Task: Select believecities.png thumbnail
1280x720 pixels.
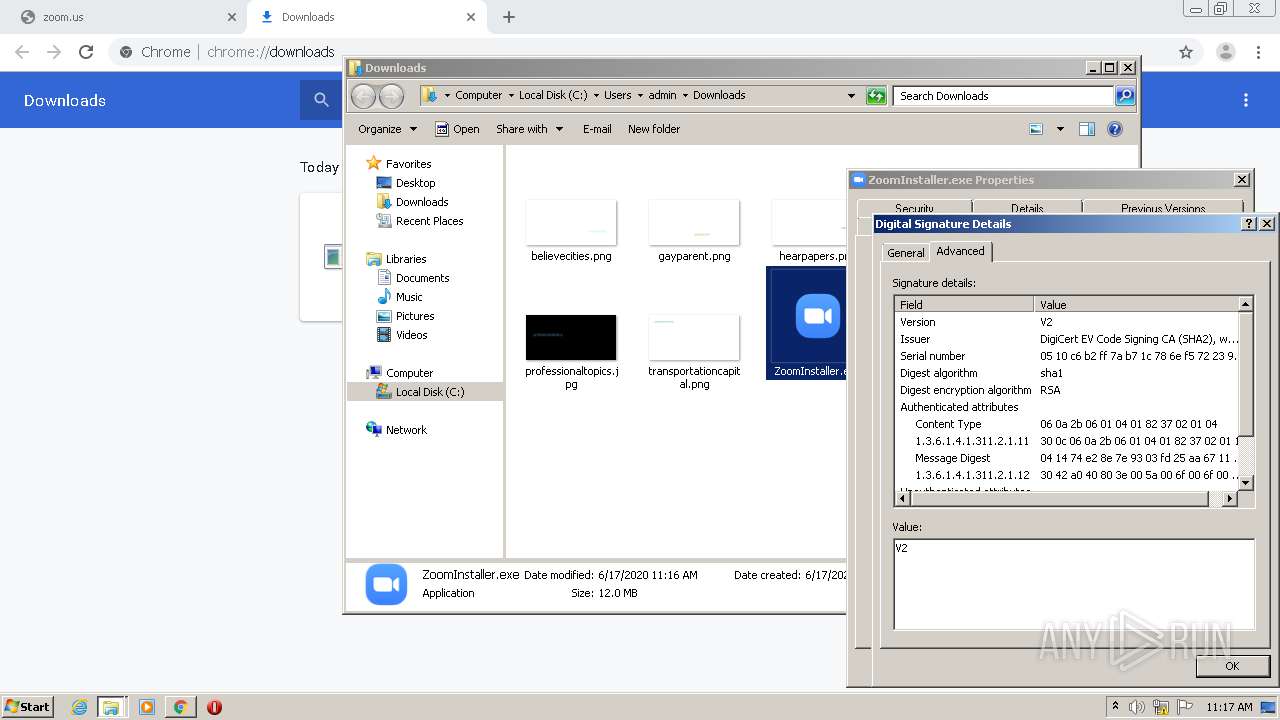Action: [571, 222]
